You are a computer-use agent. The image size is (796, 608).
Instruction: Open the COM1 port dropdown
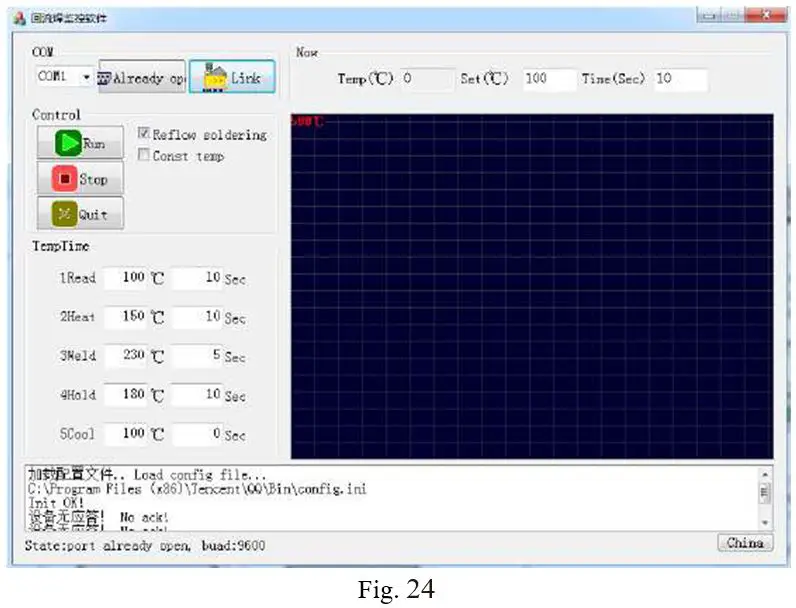[x=86, y=77]
